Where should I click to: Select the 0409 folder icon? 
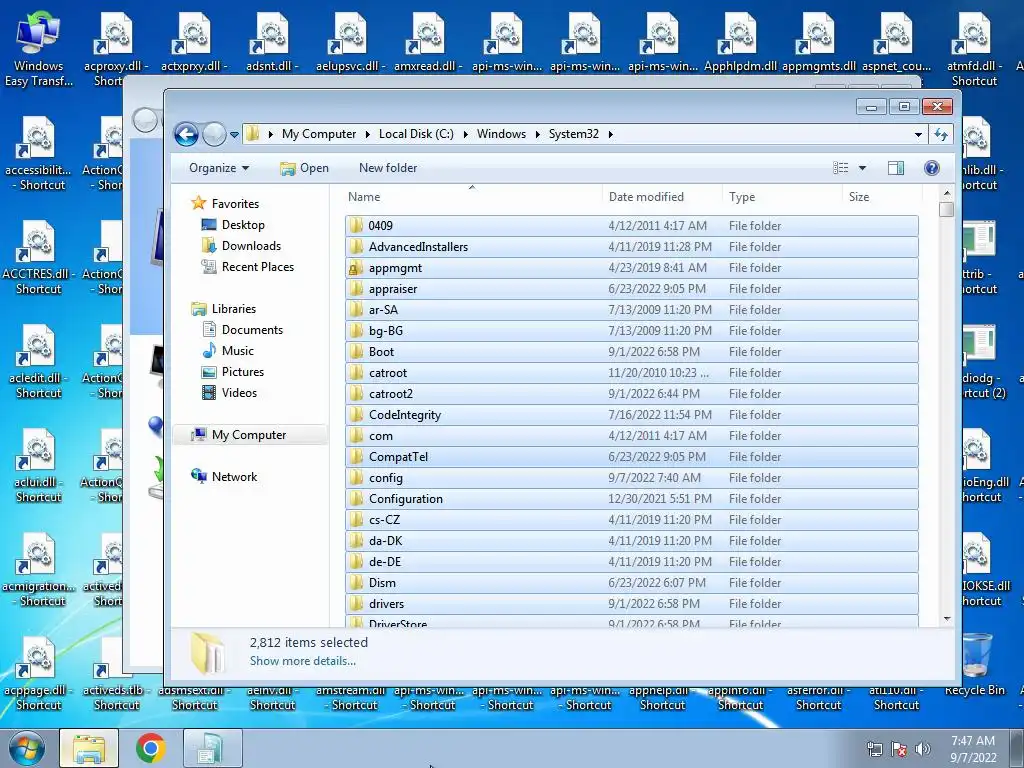[355, 225]
